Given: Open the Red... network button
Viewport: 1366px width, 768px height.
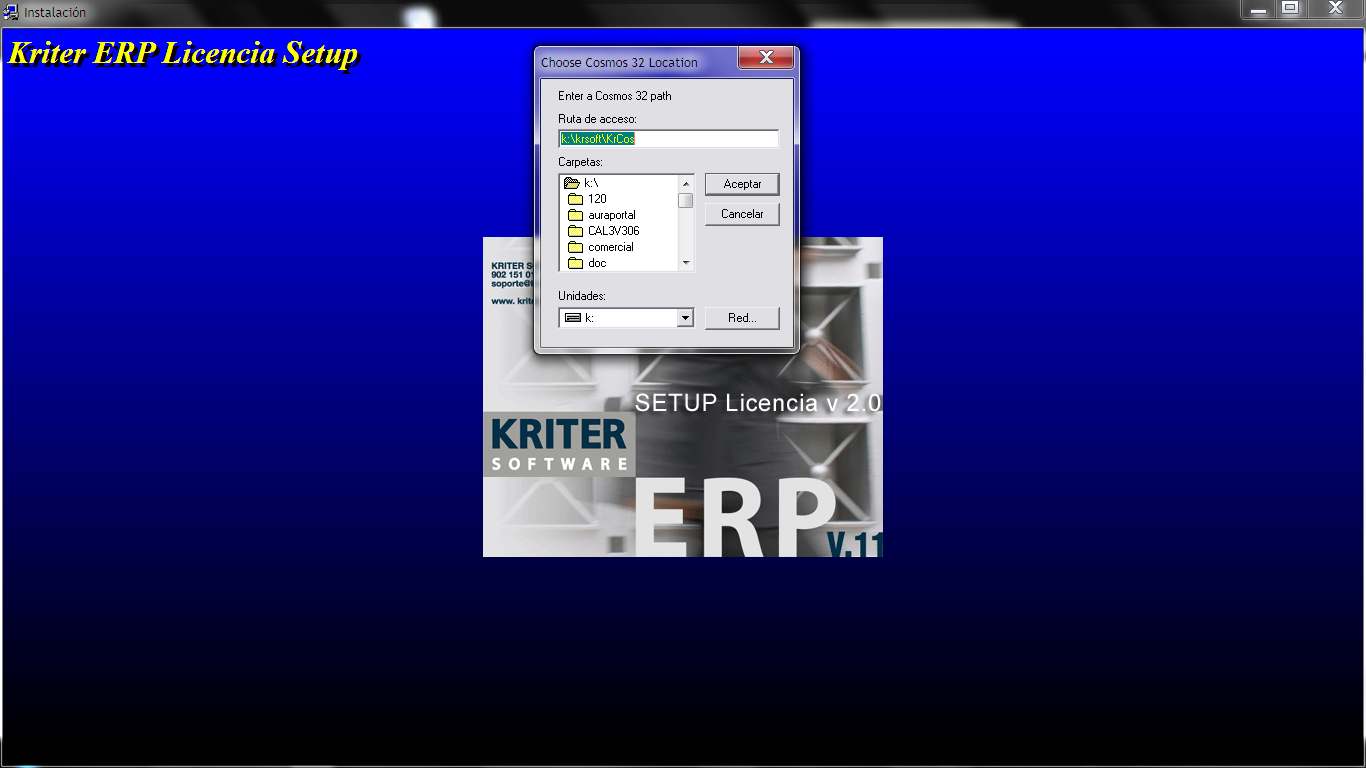Looking at the screenshot, I should click(x=742, y=318).
